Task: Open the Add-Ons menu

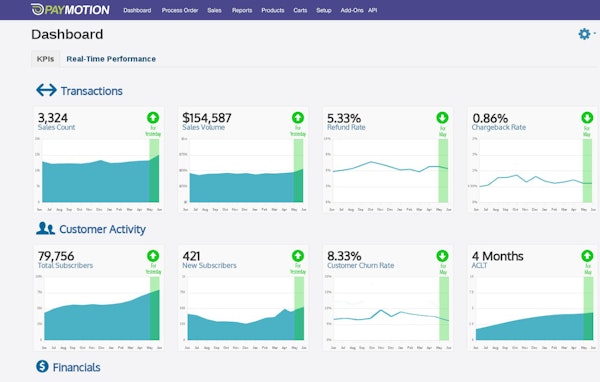Action: (352, 10)
